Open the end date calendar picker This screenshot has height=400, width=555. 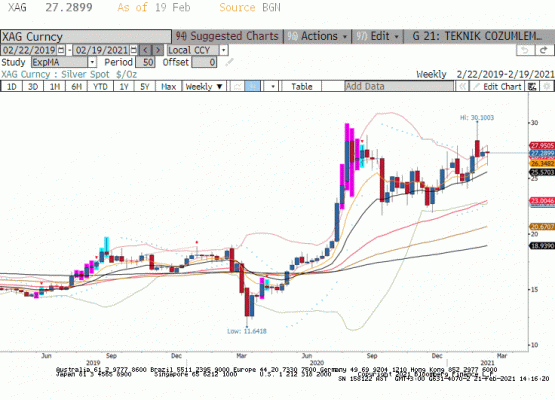click(x=133, y=50)
